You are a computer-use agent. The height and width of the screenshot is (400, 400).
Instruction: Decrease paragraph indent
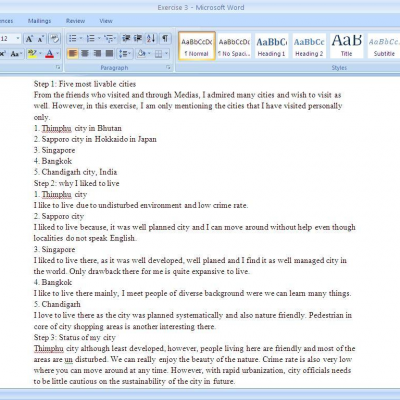[x=126, y=38]
